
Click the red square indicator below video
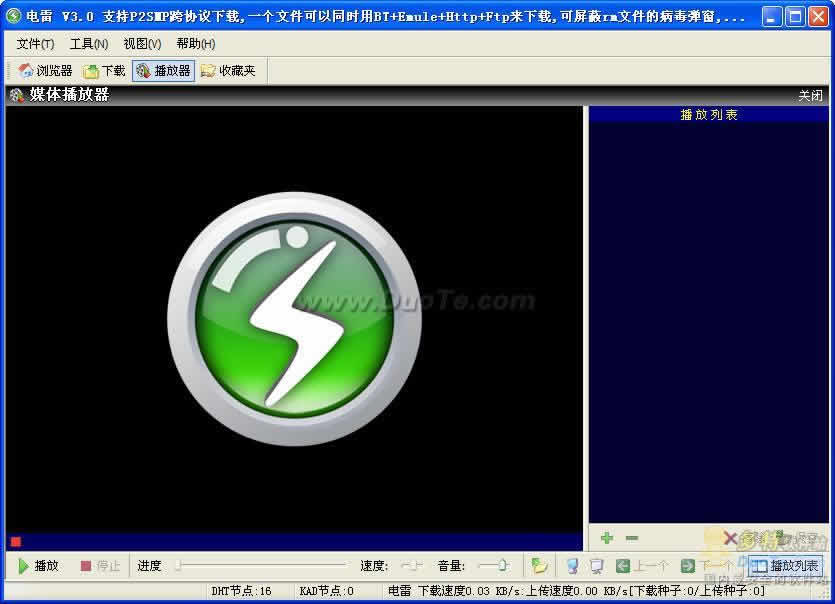point(16,542)
